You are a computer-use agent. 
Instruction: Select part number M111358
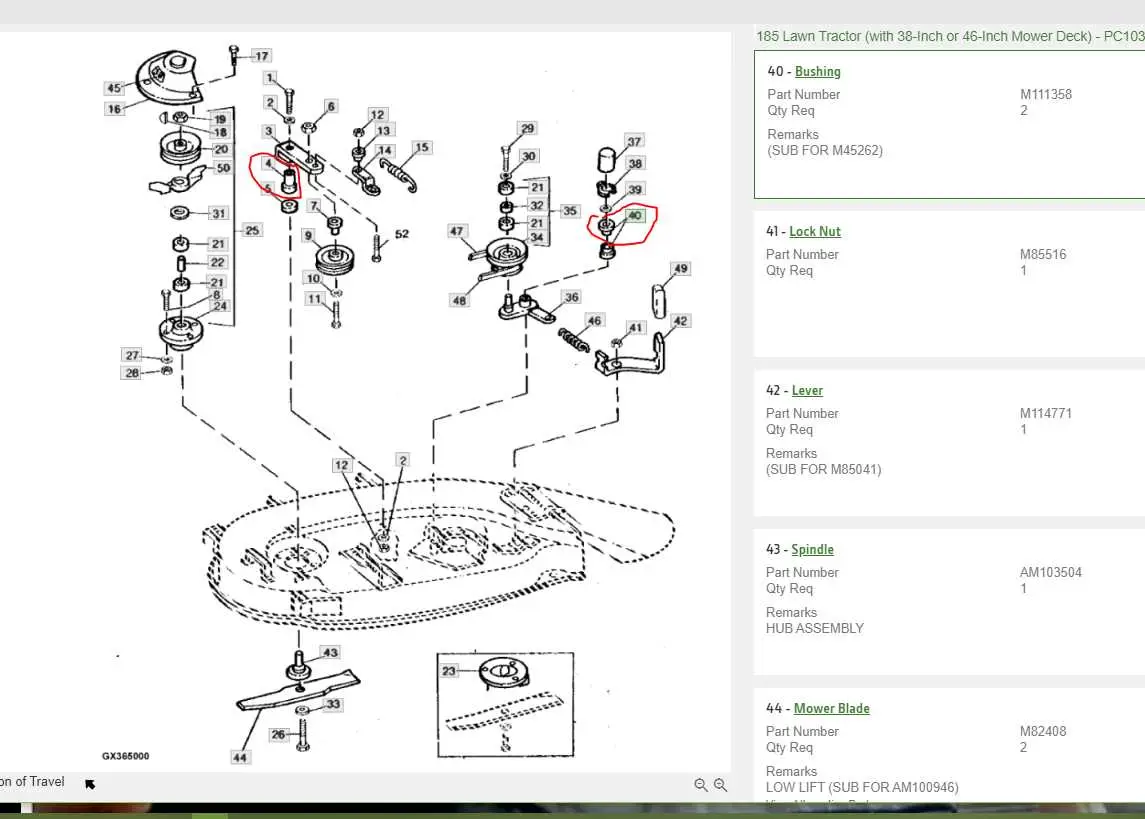tap(1046, 94)
